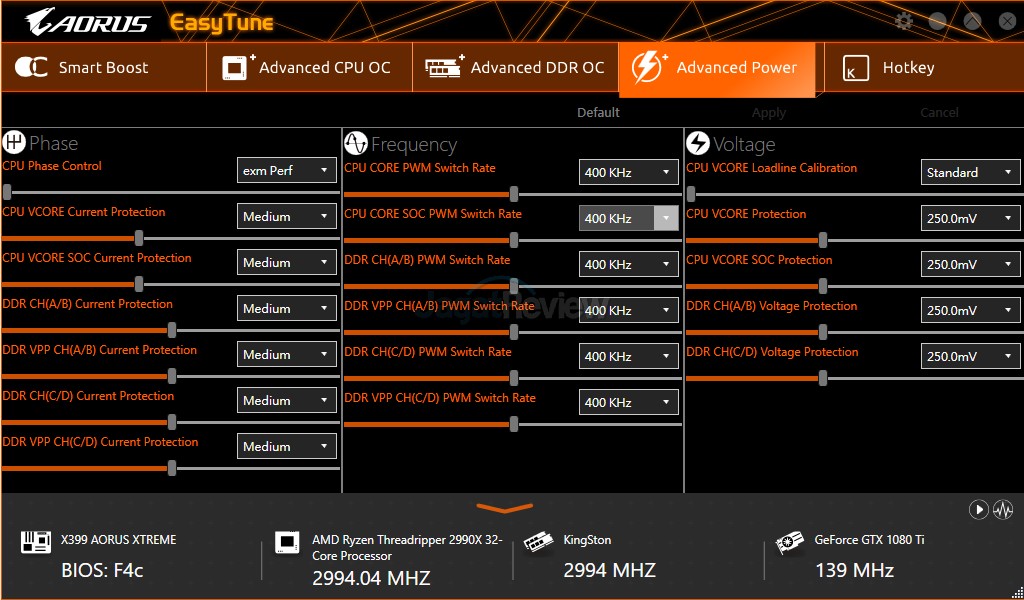Collapse the info bar with orange chevron
1024x600 pixels.
tap(505, 508)
